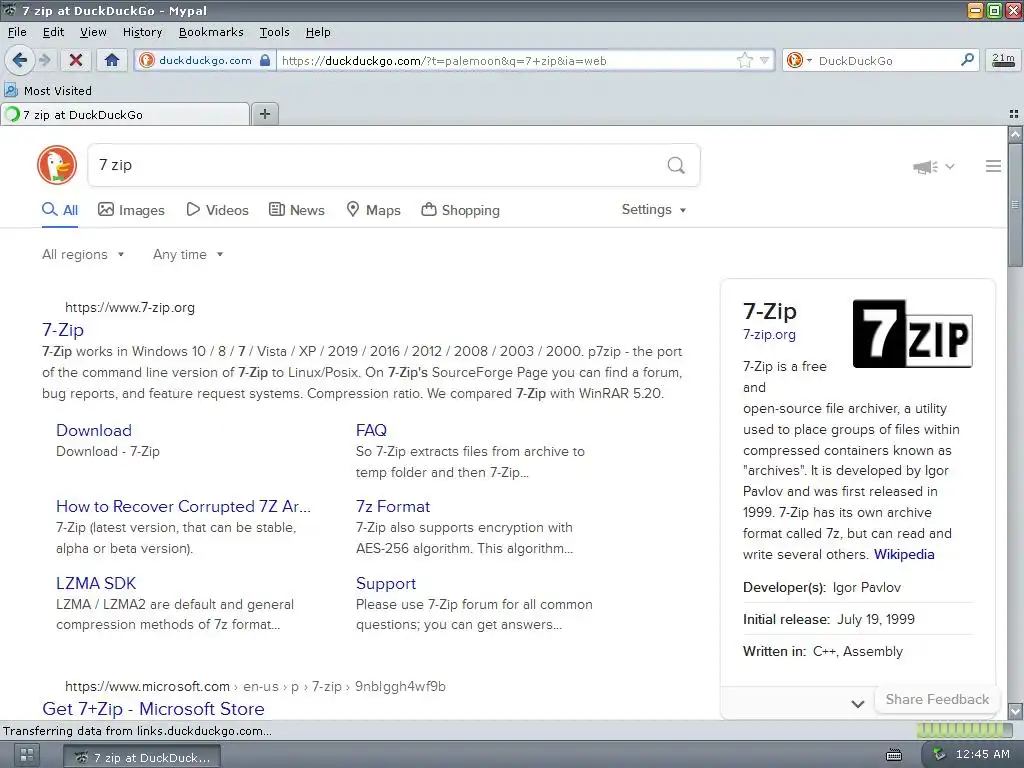Stop page loading with red X button
Viewport: 1024px width, 768px height.
[76, 60]
